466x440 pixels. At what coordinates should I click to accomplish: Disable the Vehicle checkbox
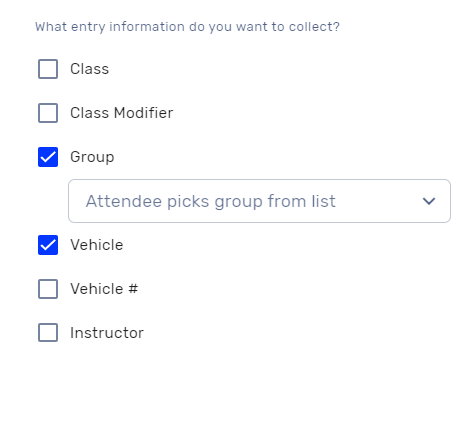pyautogui.click(x=48, y=245)
